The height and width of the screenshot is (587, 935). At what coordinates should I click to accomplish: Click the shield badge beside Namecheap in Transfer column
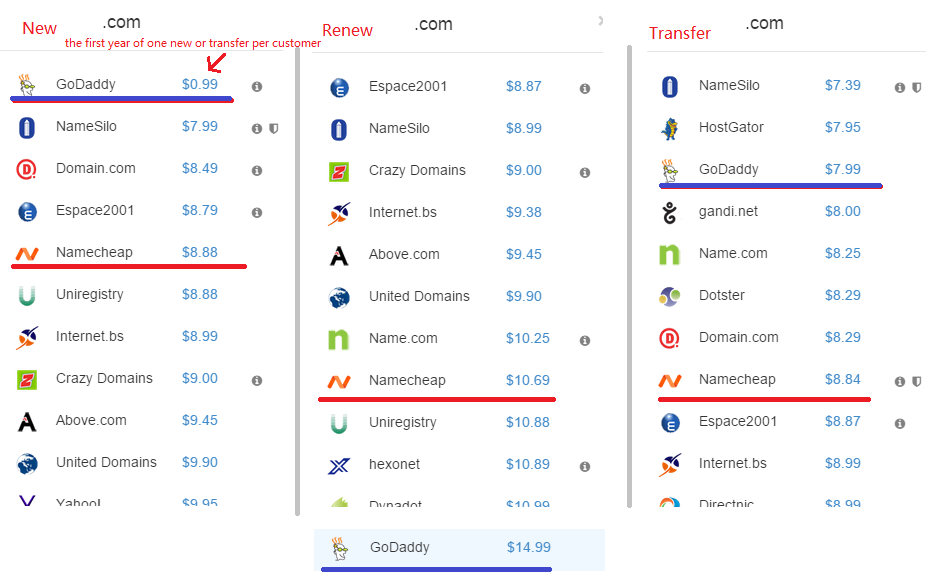(916, 381)
